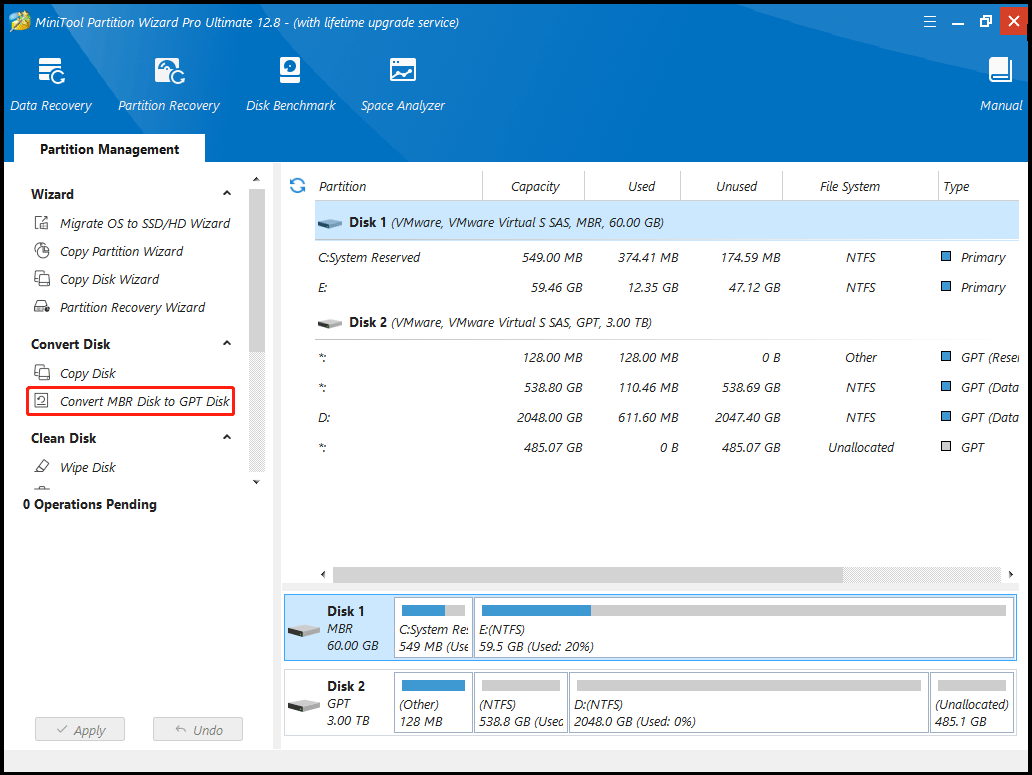The width and height of the screenshot is (1032, 775).
Task: Select the 538.80 GB NTFS partition row
Action: (667, 388)
